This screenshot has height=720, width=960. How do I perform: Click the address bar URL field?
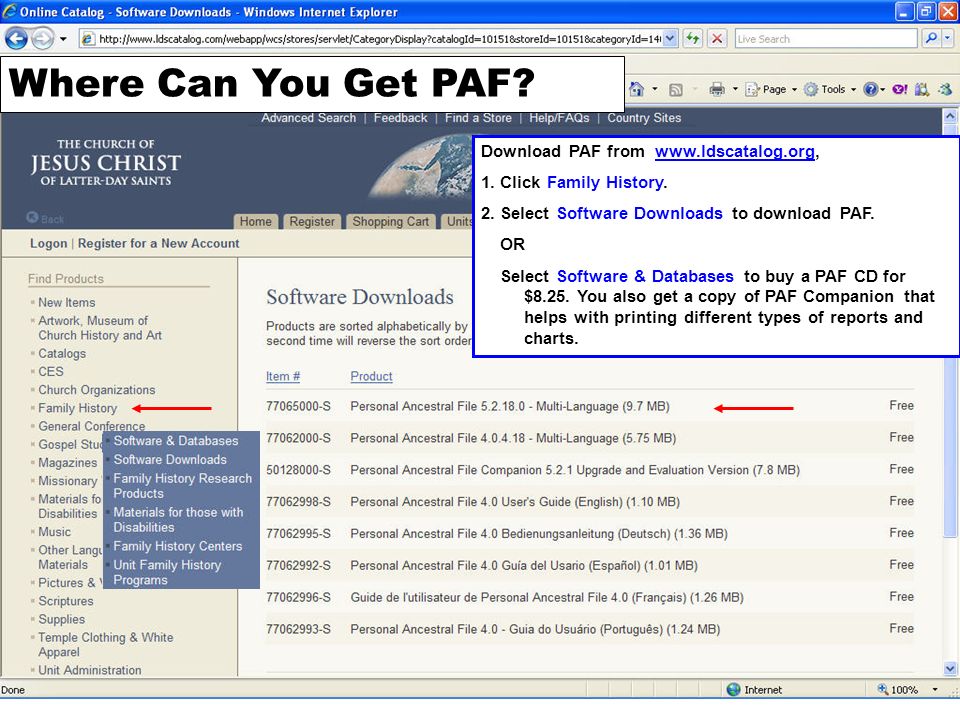pyautogui.click(x=380, y=39)
